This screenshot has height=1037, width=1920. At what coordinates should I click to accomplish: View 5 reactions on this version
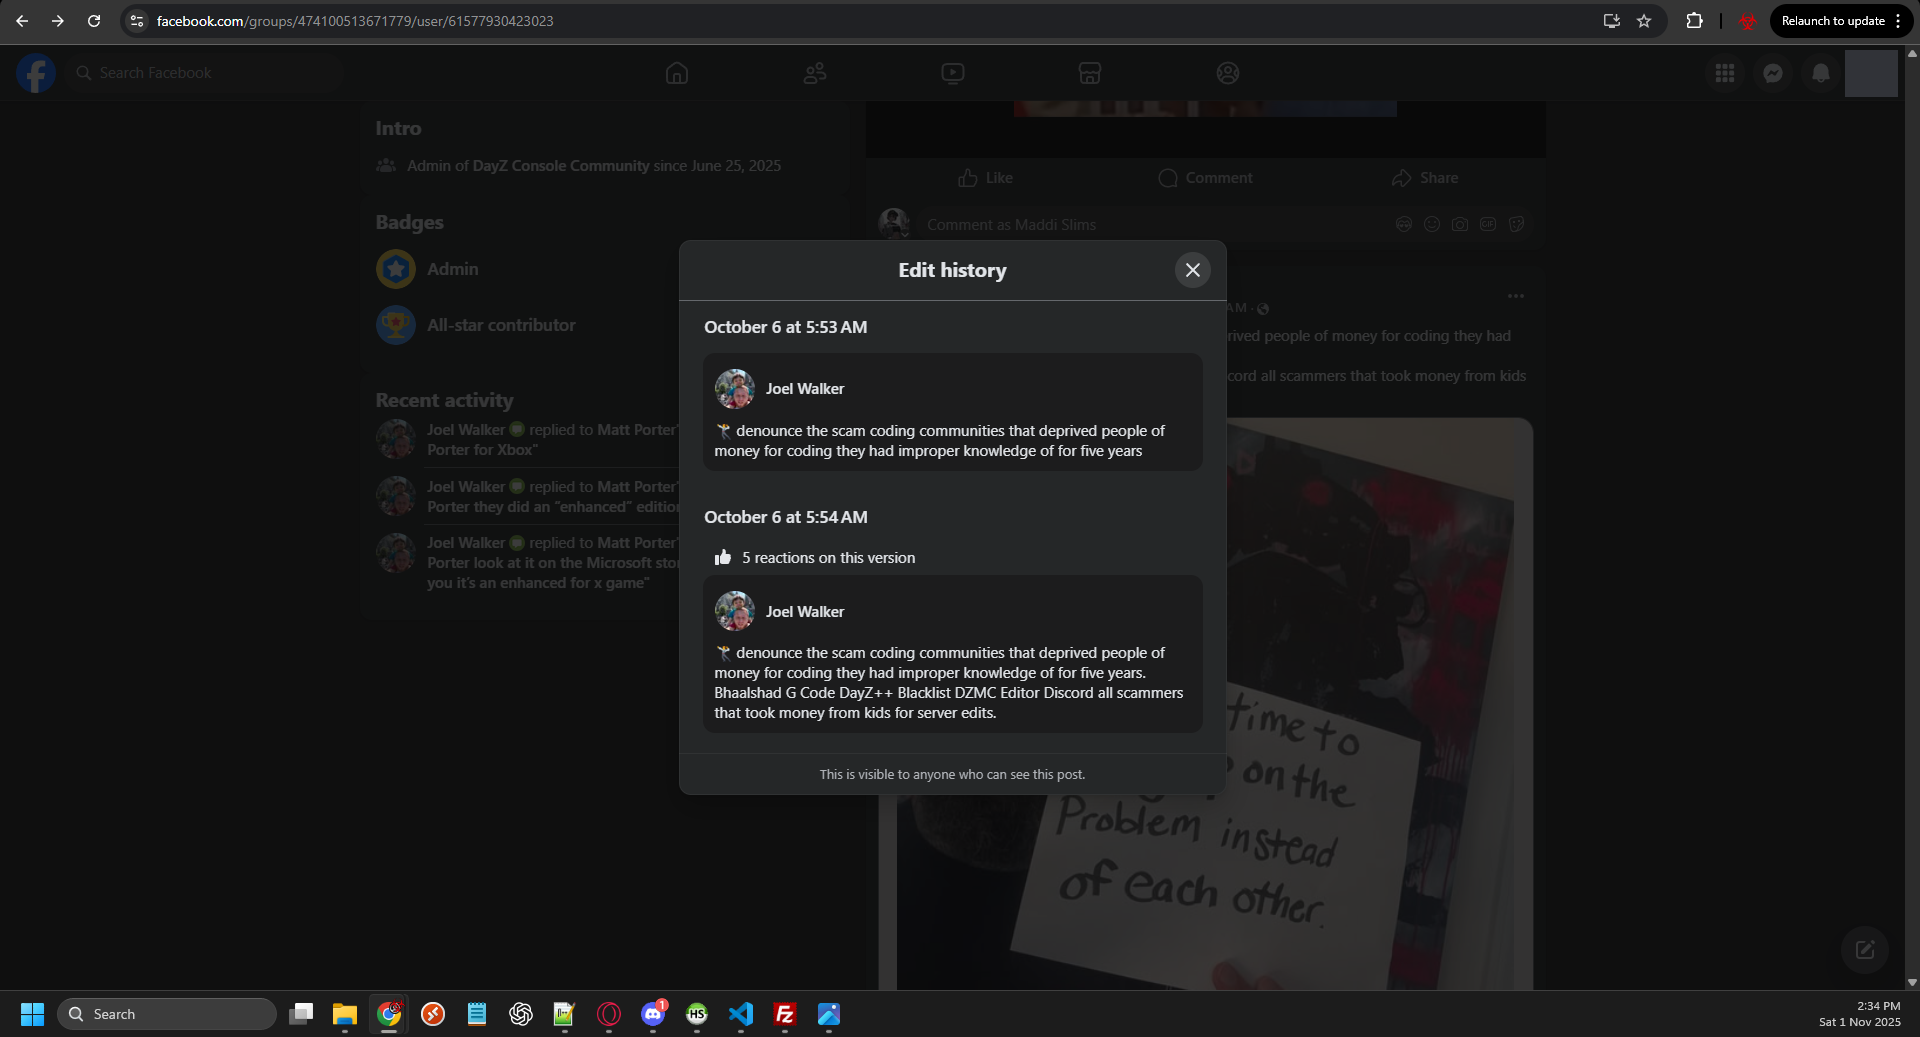(815, 558)
